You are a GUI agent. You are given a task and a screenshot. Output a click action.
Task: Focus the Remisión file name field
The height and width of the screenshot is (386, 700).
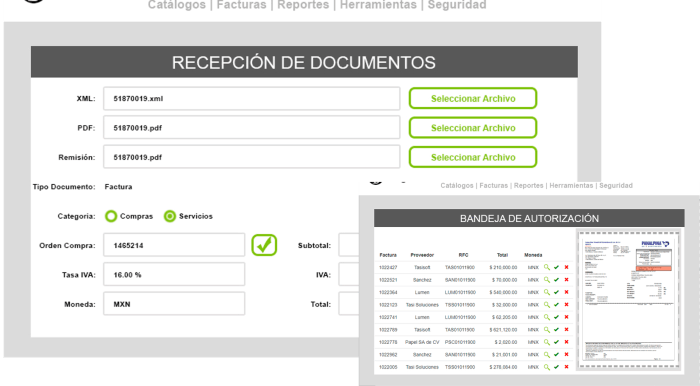pos(251,157)
